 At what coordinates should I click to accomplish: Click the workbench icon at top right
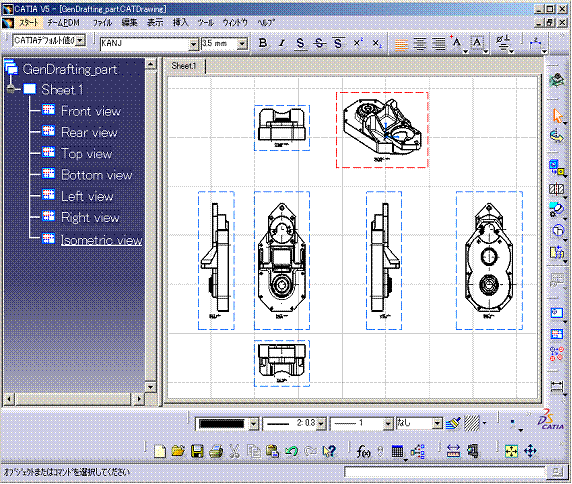pos(557,80)
